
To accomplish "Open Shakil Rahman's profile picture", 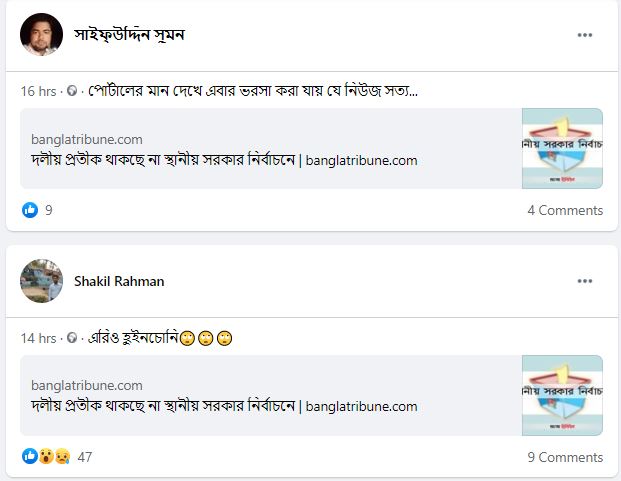I will [41, 281].
